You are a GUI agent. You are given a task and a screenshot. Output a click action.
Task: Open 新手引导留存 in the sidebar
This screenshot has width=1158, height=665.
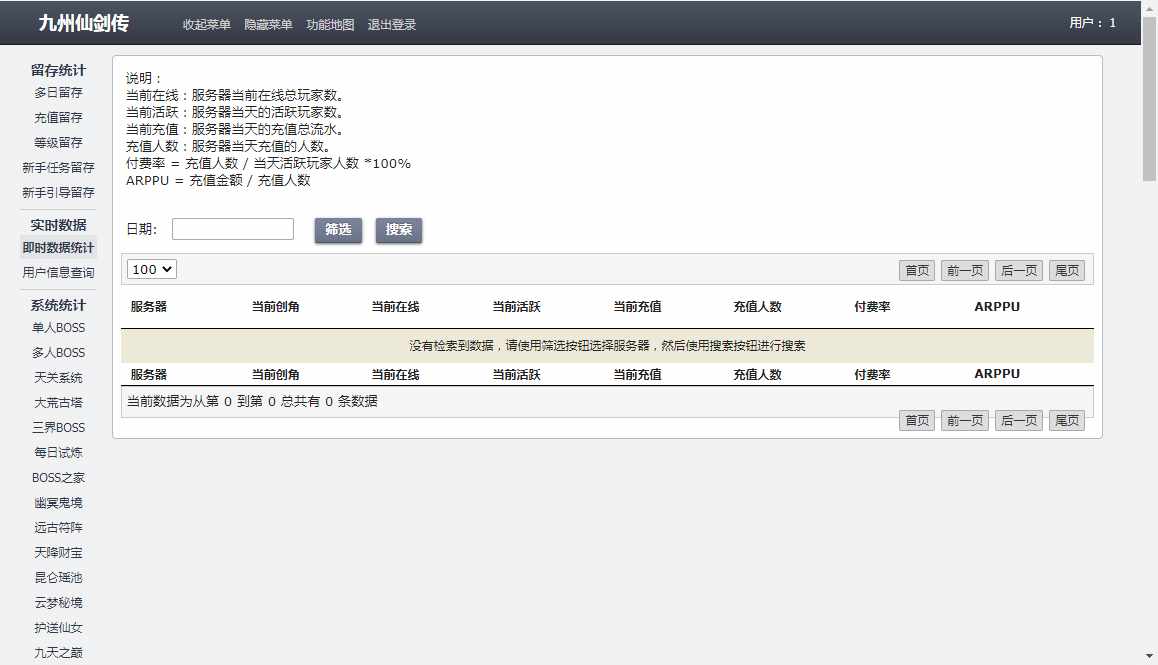[x=58, y=193]
